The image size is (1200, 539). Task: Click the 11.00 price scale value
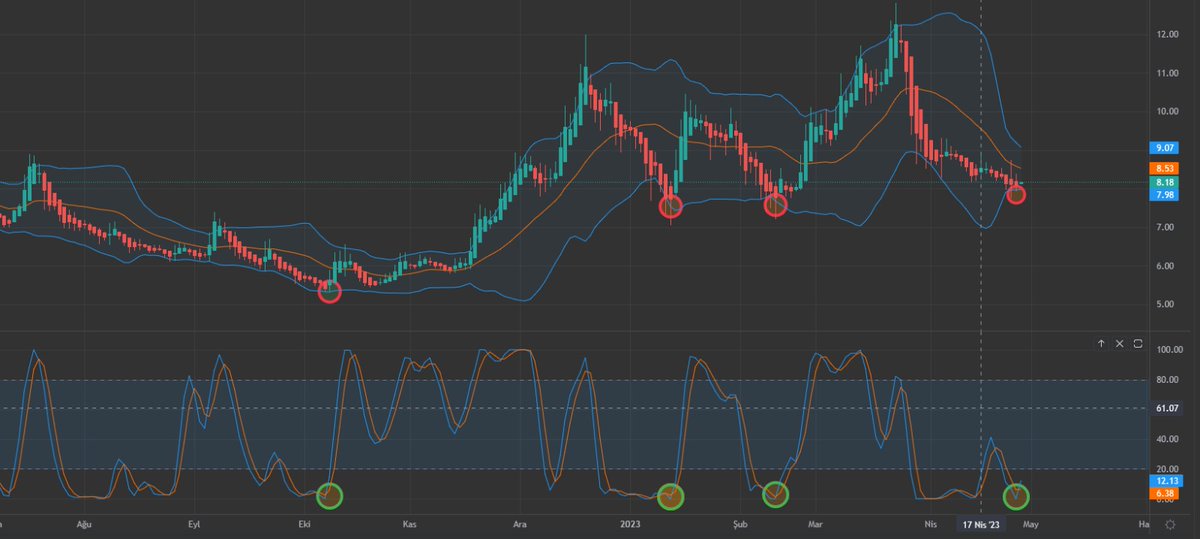[x=1169, y=73]
